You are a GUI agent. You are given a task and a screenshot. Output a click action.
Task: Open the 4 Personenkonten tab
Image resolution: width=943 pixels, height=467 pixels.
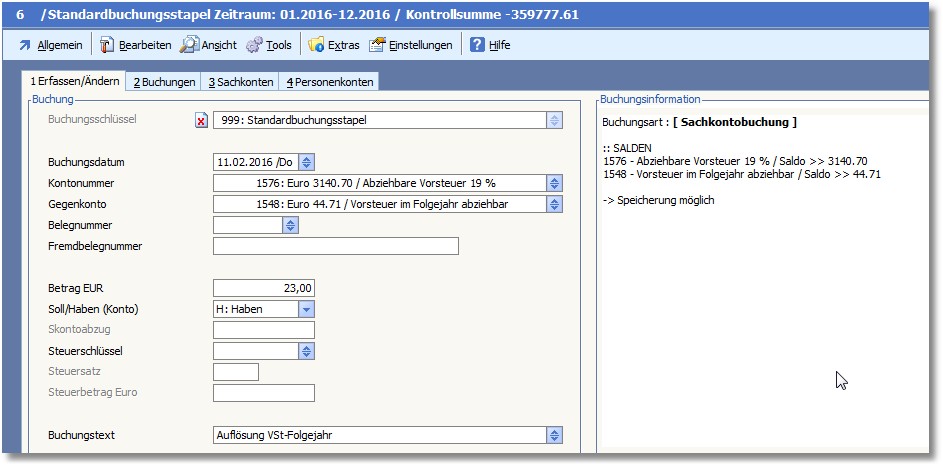pos(328,82)
